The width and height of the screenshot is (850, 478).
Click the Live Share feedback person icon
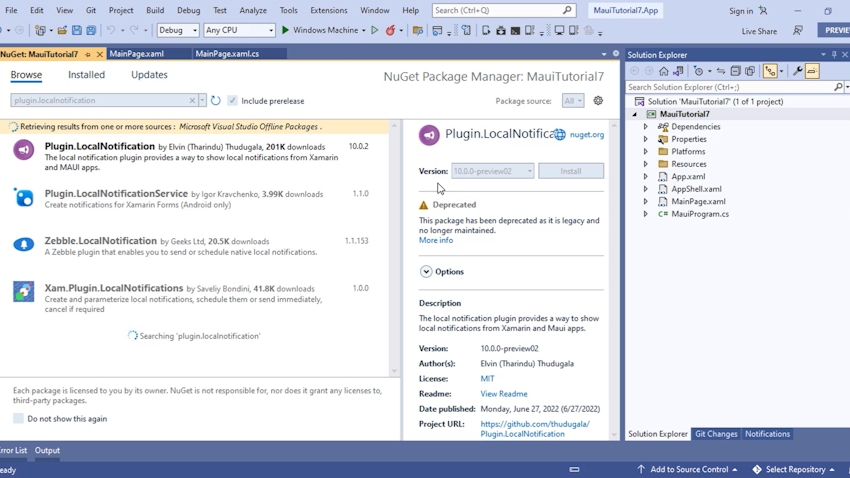[797, 30]
